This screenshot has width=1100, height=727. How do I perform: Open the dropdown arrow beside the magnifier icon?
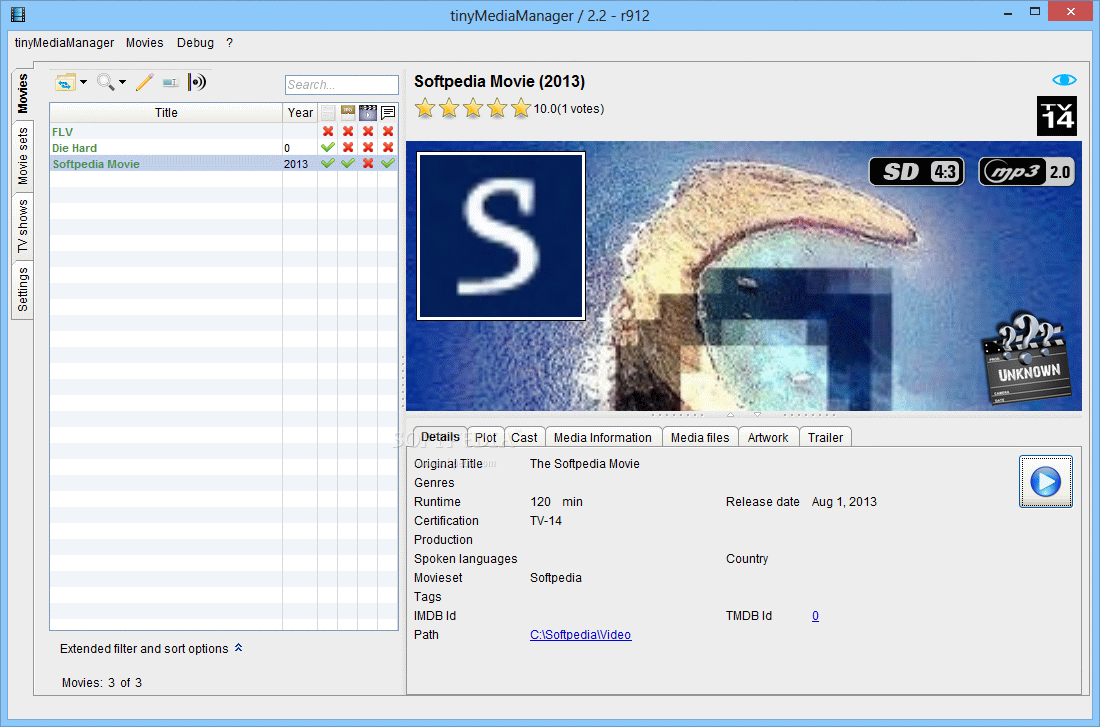123,82
